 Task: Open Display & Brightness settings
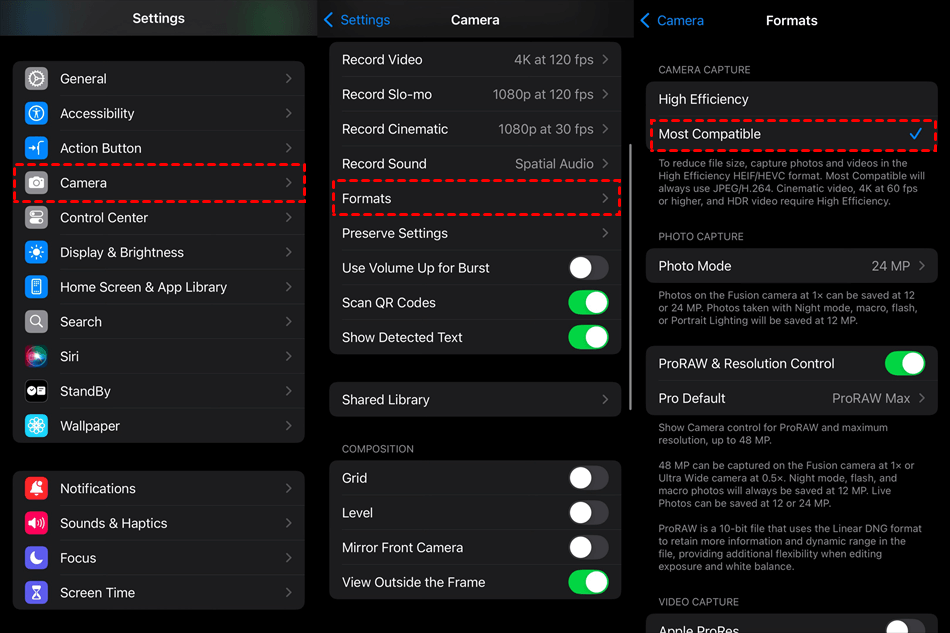point(159,252)
